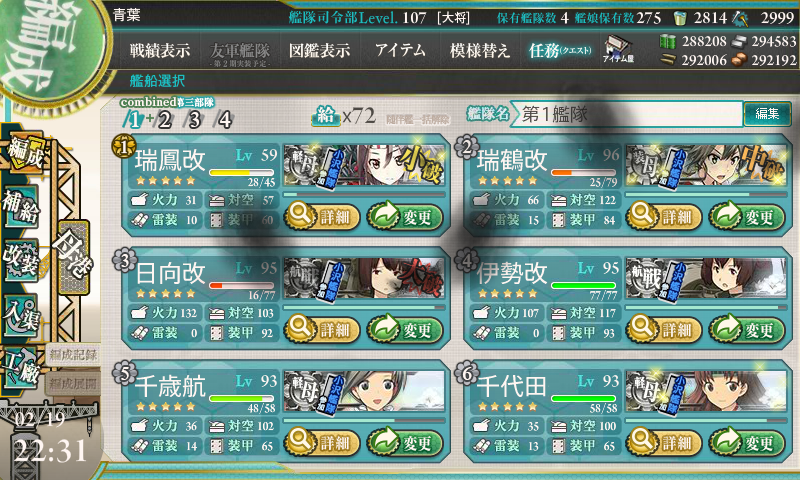Image resolution: width=800 pixels, height=480 pixels.
Task: Click 詳細 button for 瑞鳳改
Action: tap(322, 217)
